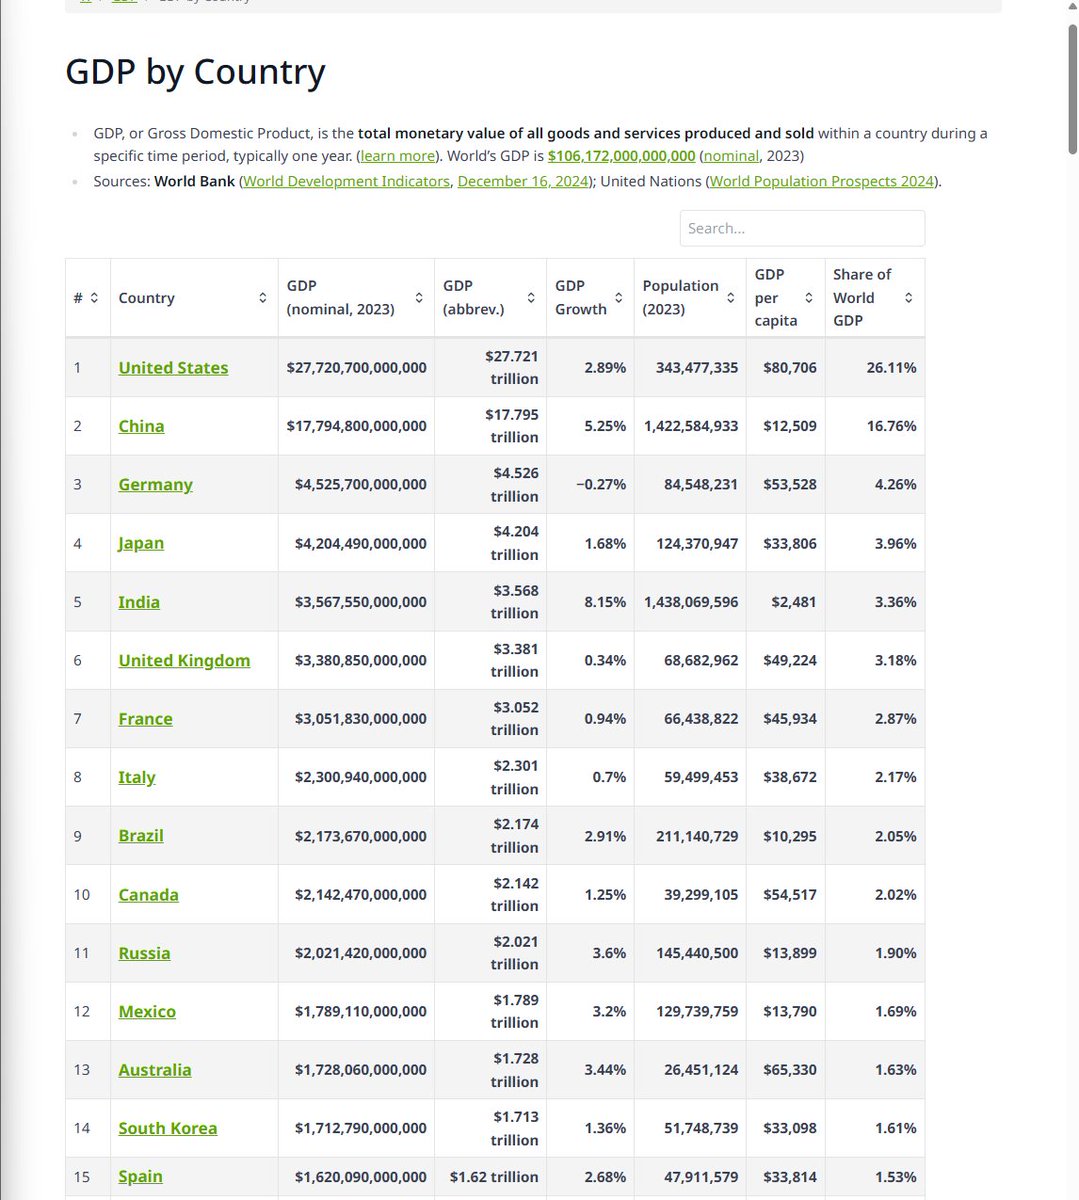
Task: Click India growth value 8.15%
Action: click(x=605, y=602)
